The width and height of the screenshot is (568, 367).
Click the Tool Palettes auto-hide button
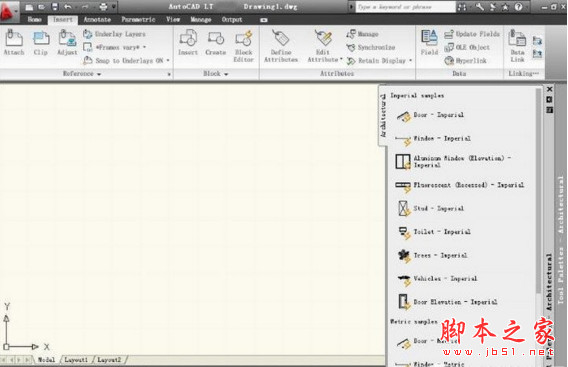[550, 99]
